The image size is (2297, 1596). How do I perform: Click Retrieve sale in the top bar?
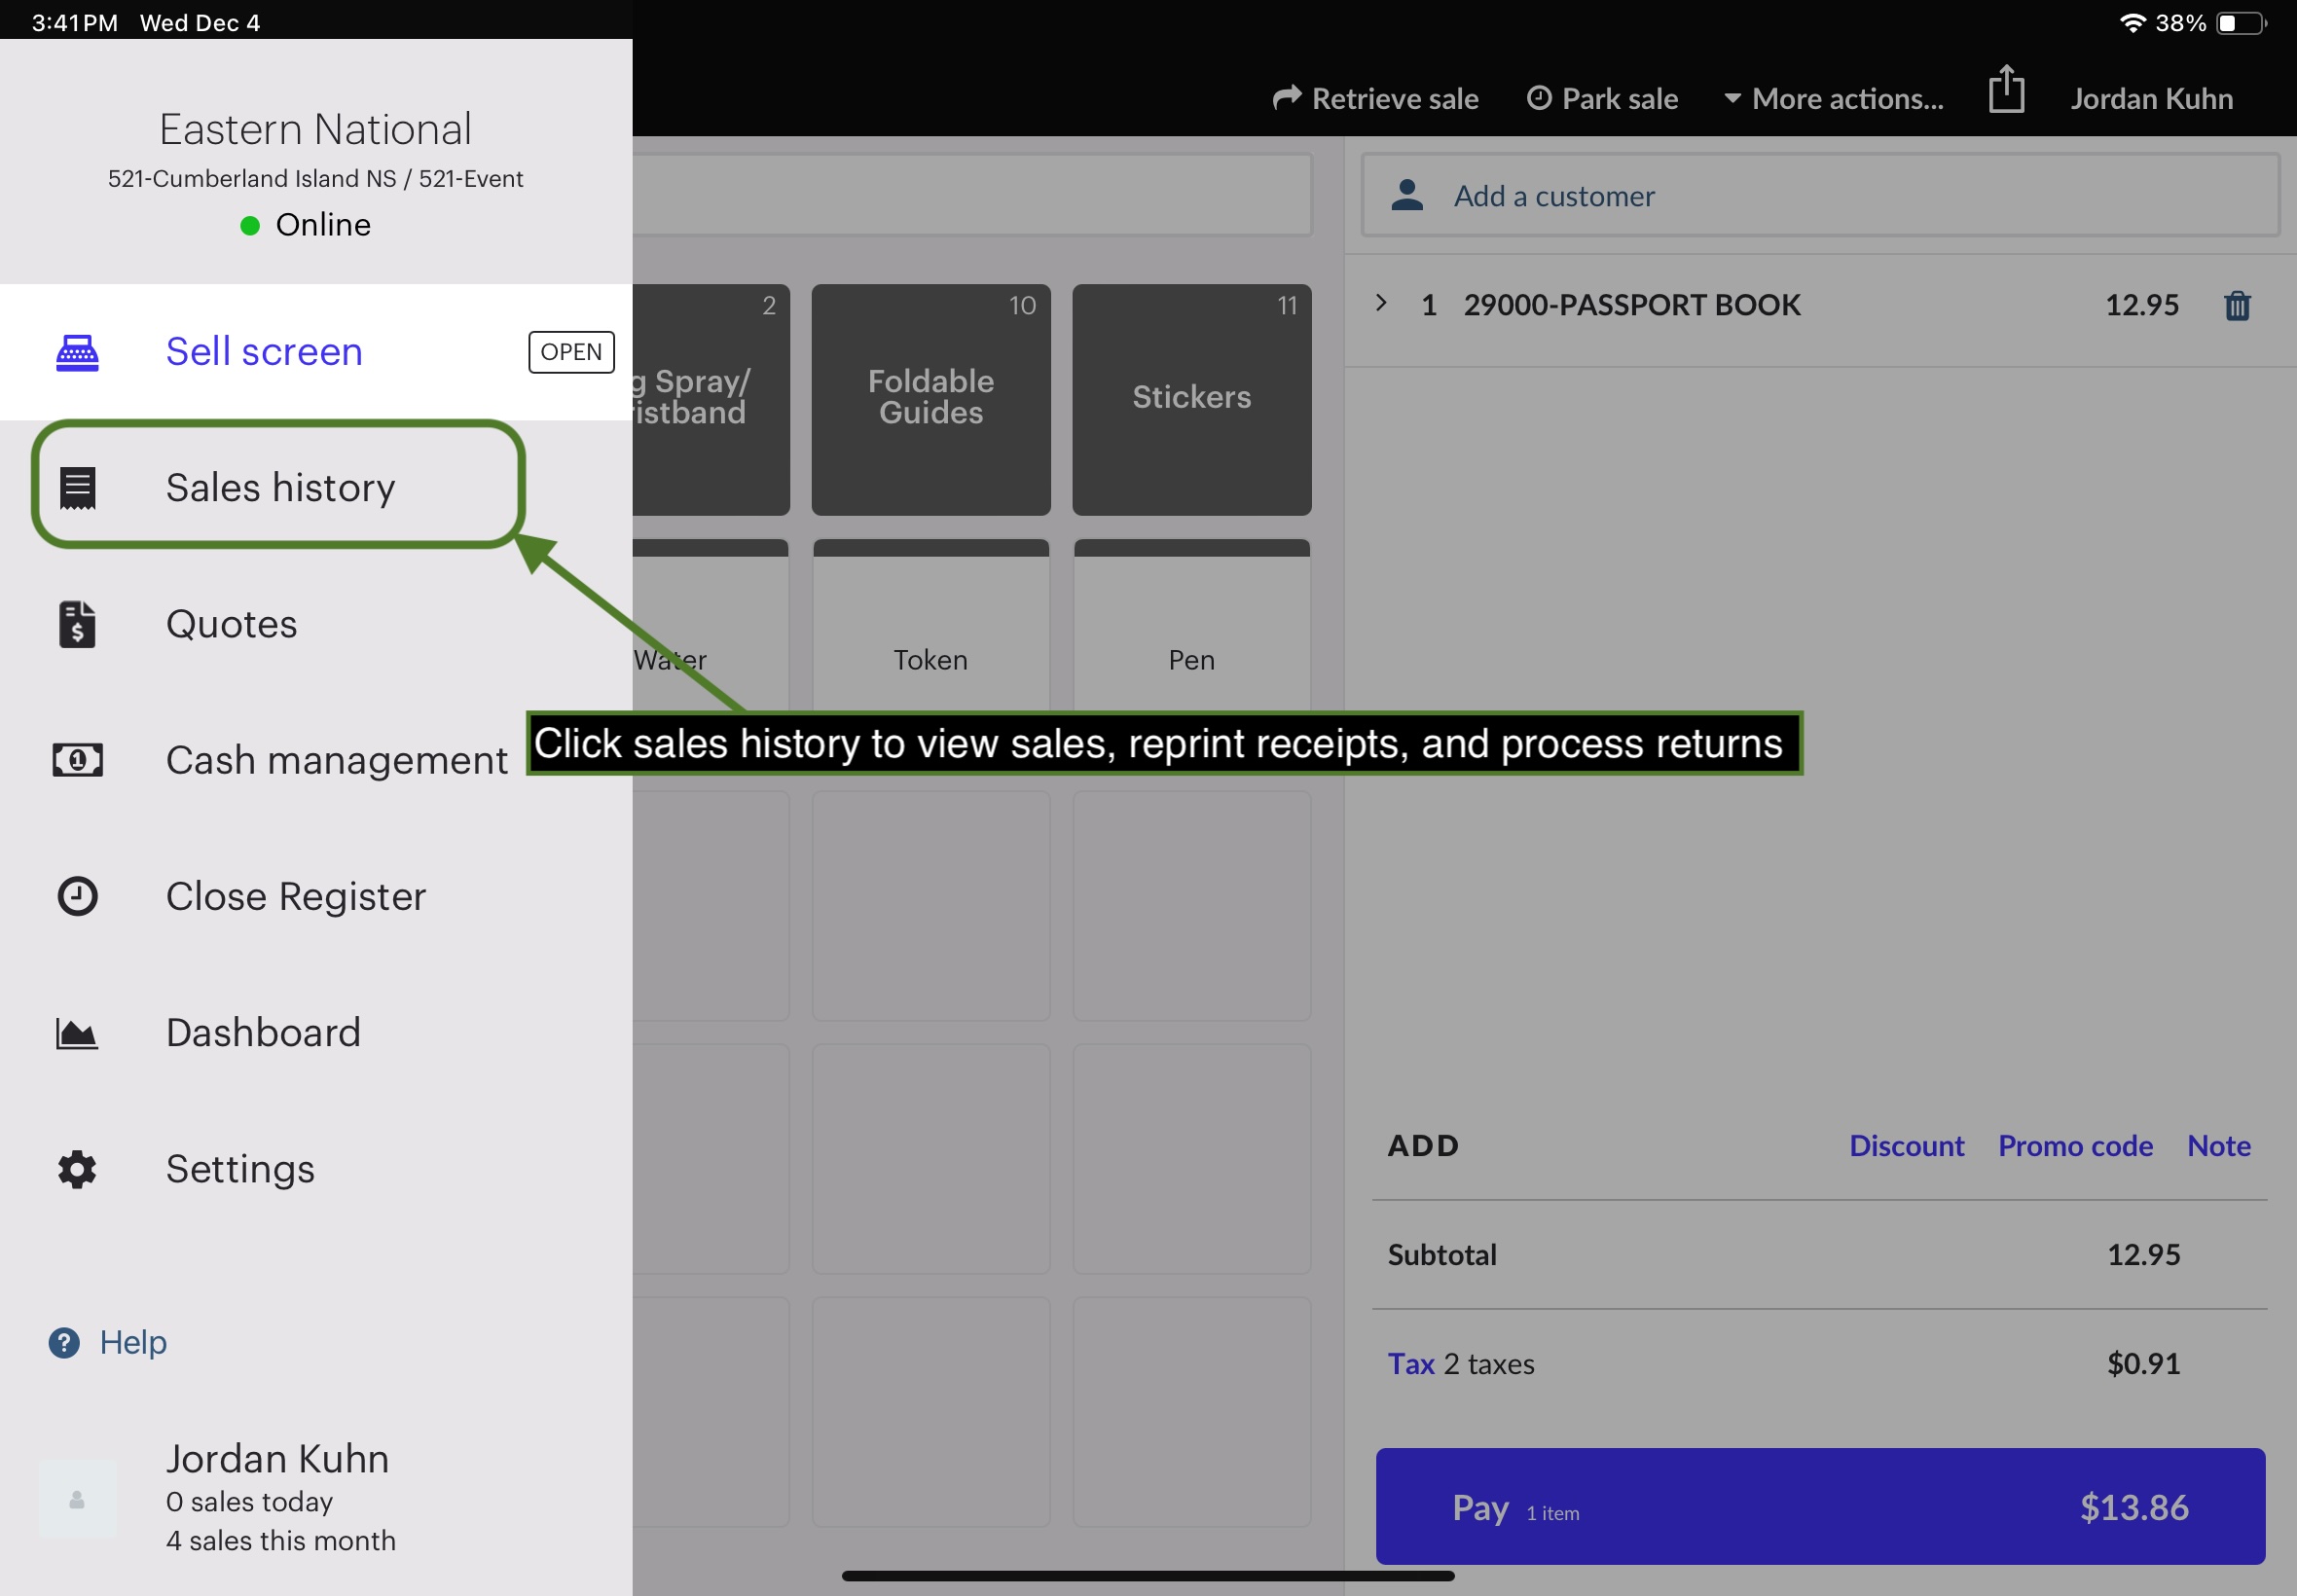click(1375, 99)
